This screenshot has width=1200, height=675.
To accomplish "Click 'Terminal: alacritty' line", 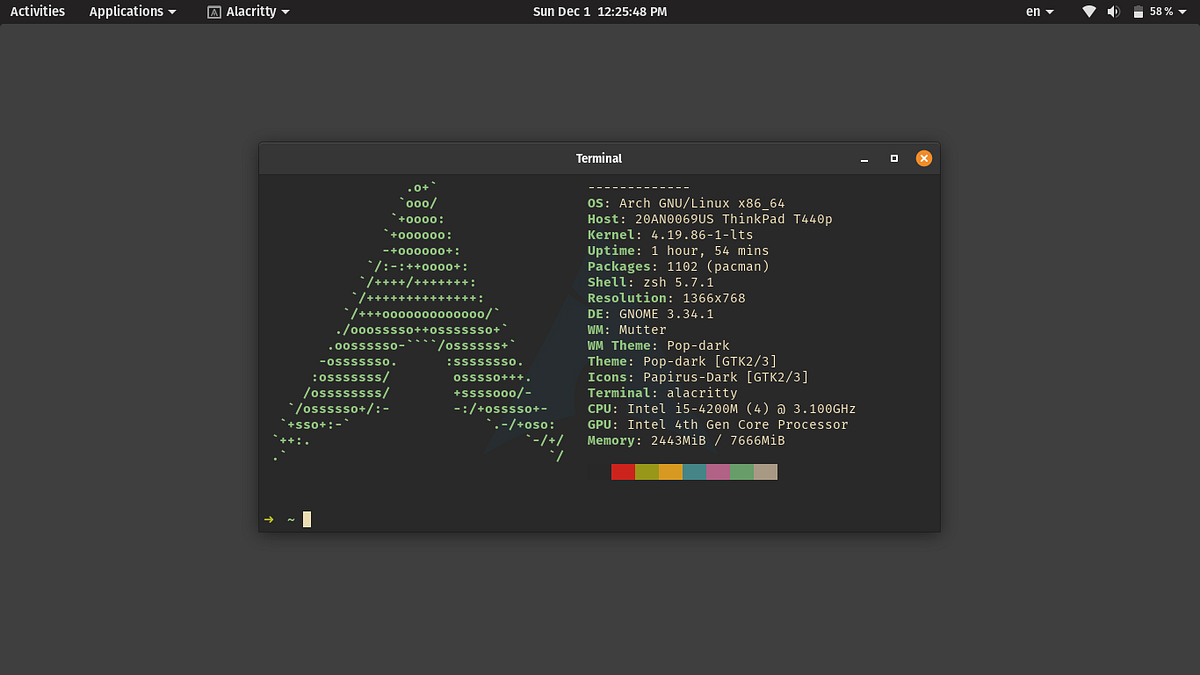I will point(663,393).
